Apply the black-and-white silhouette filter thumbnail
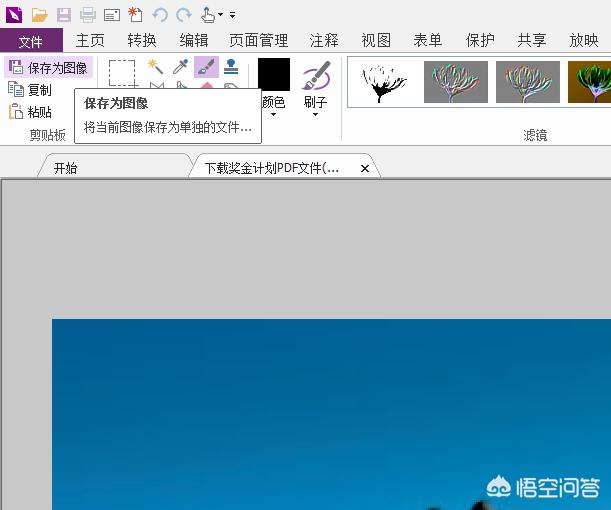 point(384,82)
